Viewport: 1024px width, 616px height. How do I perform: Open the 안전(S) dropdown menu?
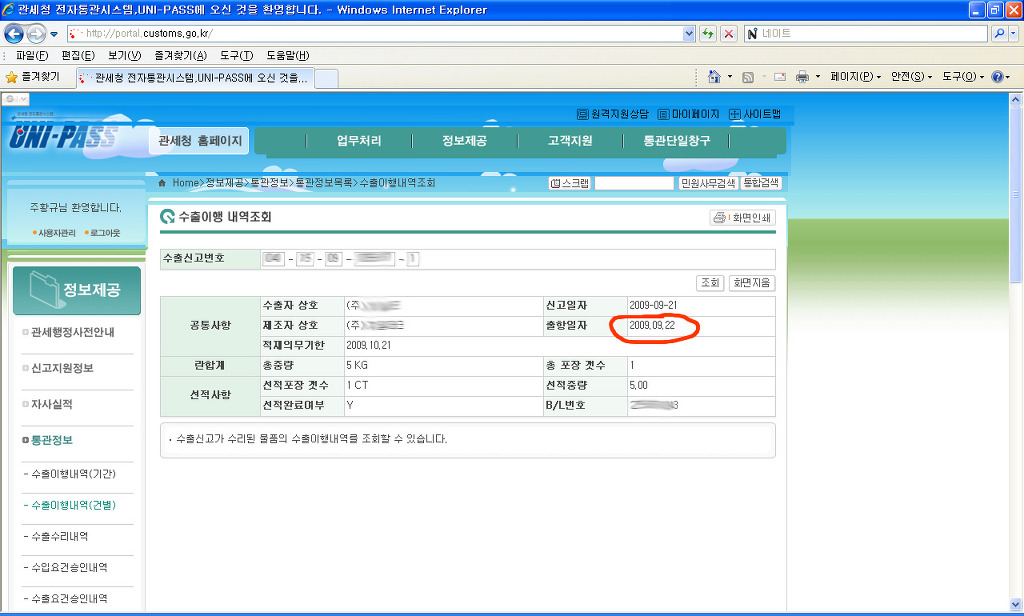pyautogui.click(x=911, y=77)
